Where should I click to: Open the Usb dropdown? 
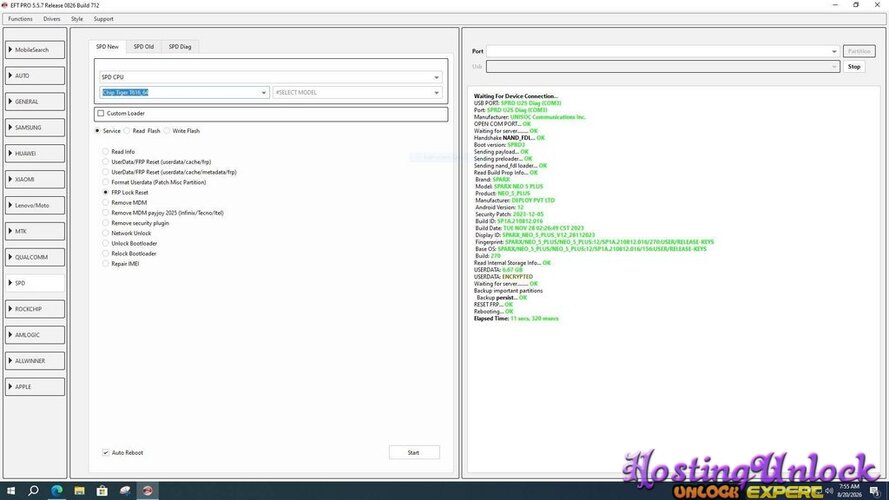(x=662, y=66)
